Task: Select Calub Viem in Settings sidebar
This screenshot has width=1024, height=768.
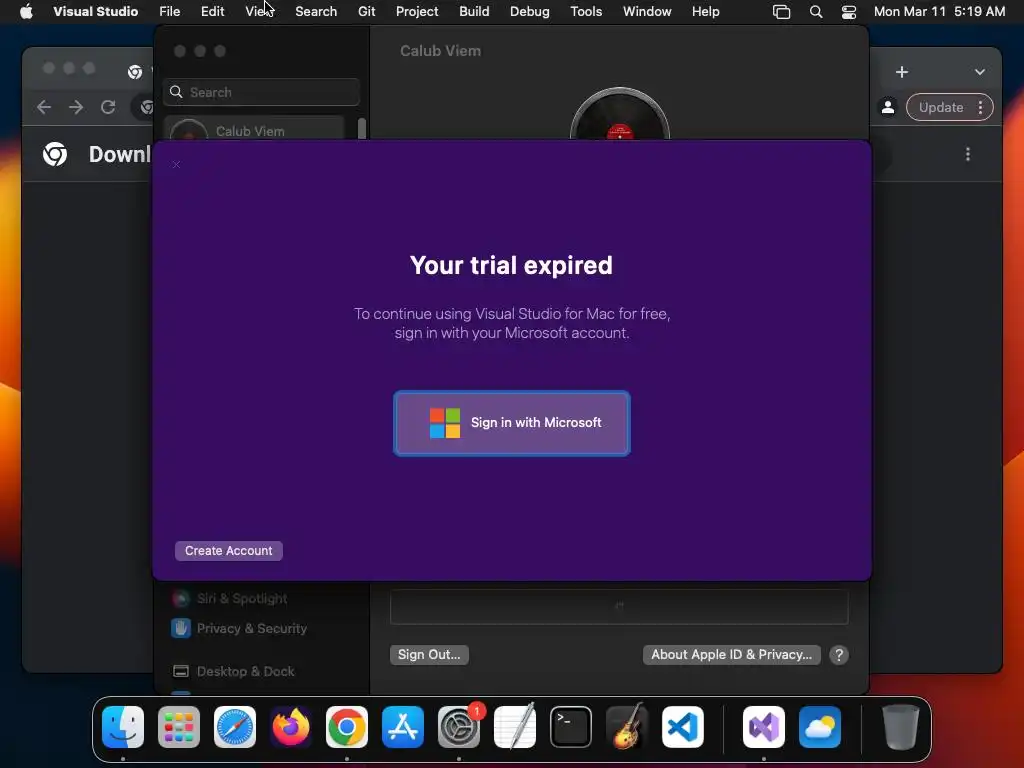Action: (254, 128)
